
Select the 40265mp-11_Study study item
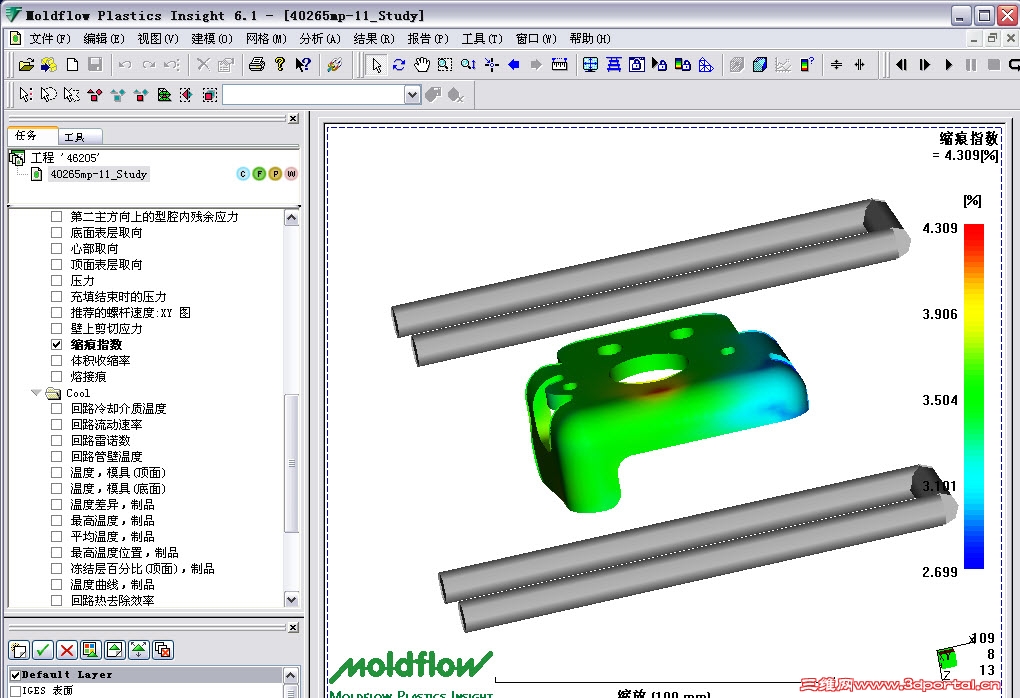[99, 174]
